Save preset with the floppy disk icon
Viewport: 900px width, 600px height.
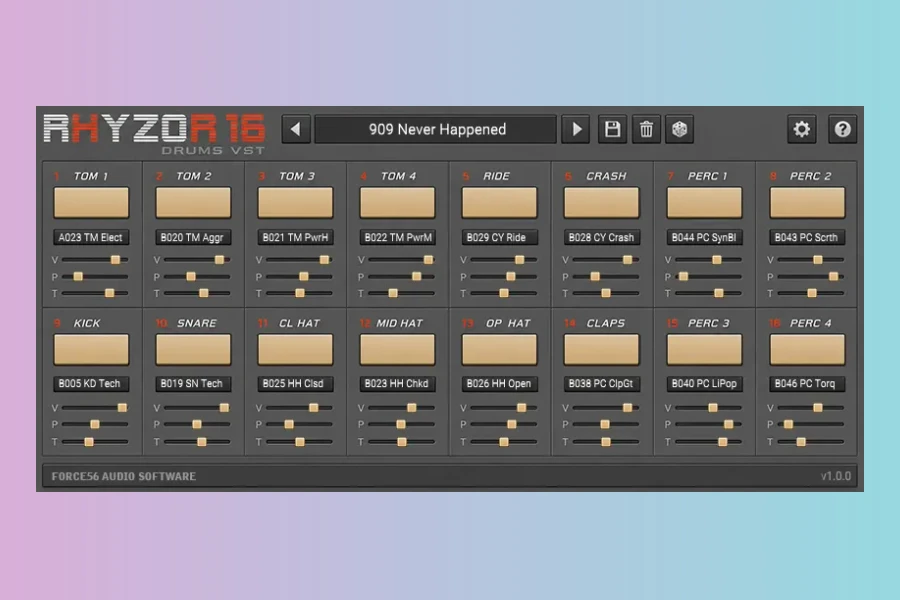click(x=612, y=129)
